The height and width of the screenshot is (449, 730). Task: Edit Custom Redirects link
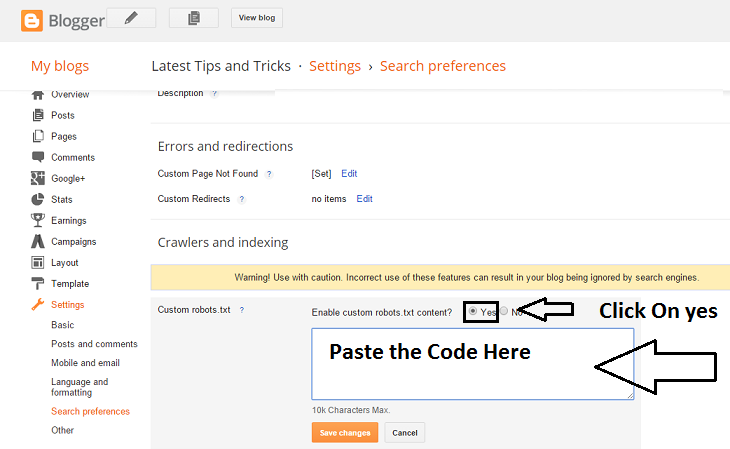[x=365, y=199]
